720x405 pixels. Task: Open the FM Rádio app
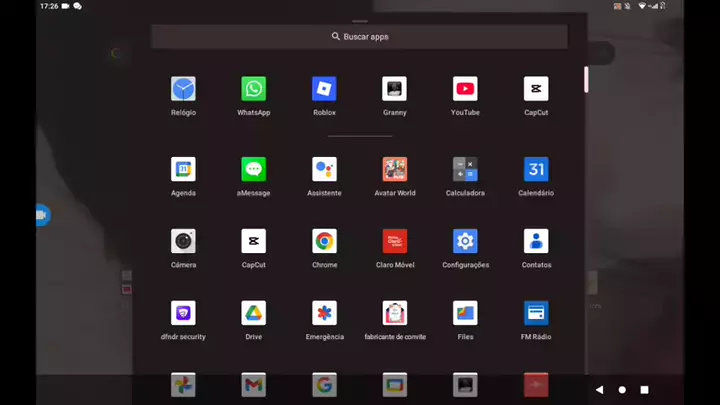click(x=536, y=313)
